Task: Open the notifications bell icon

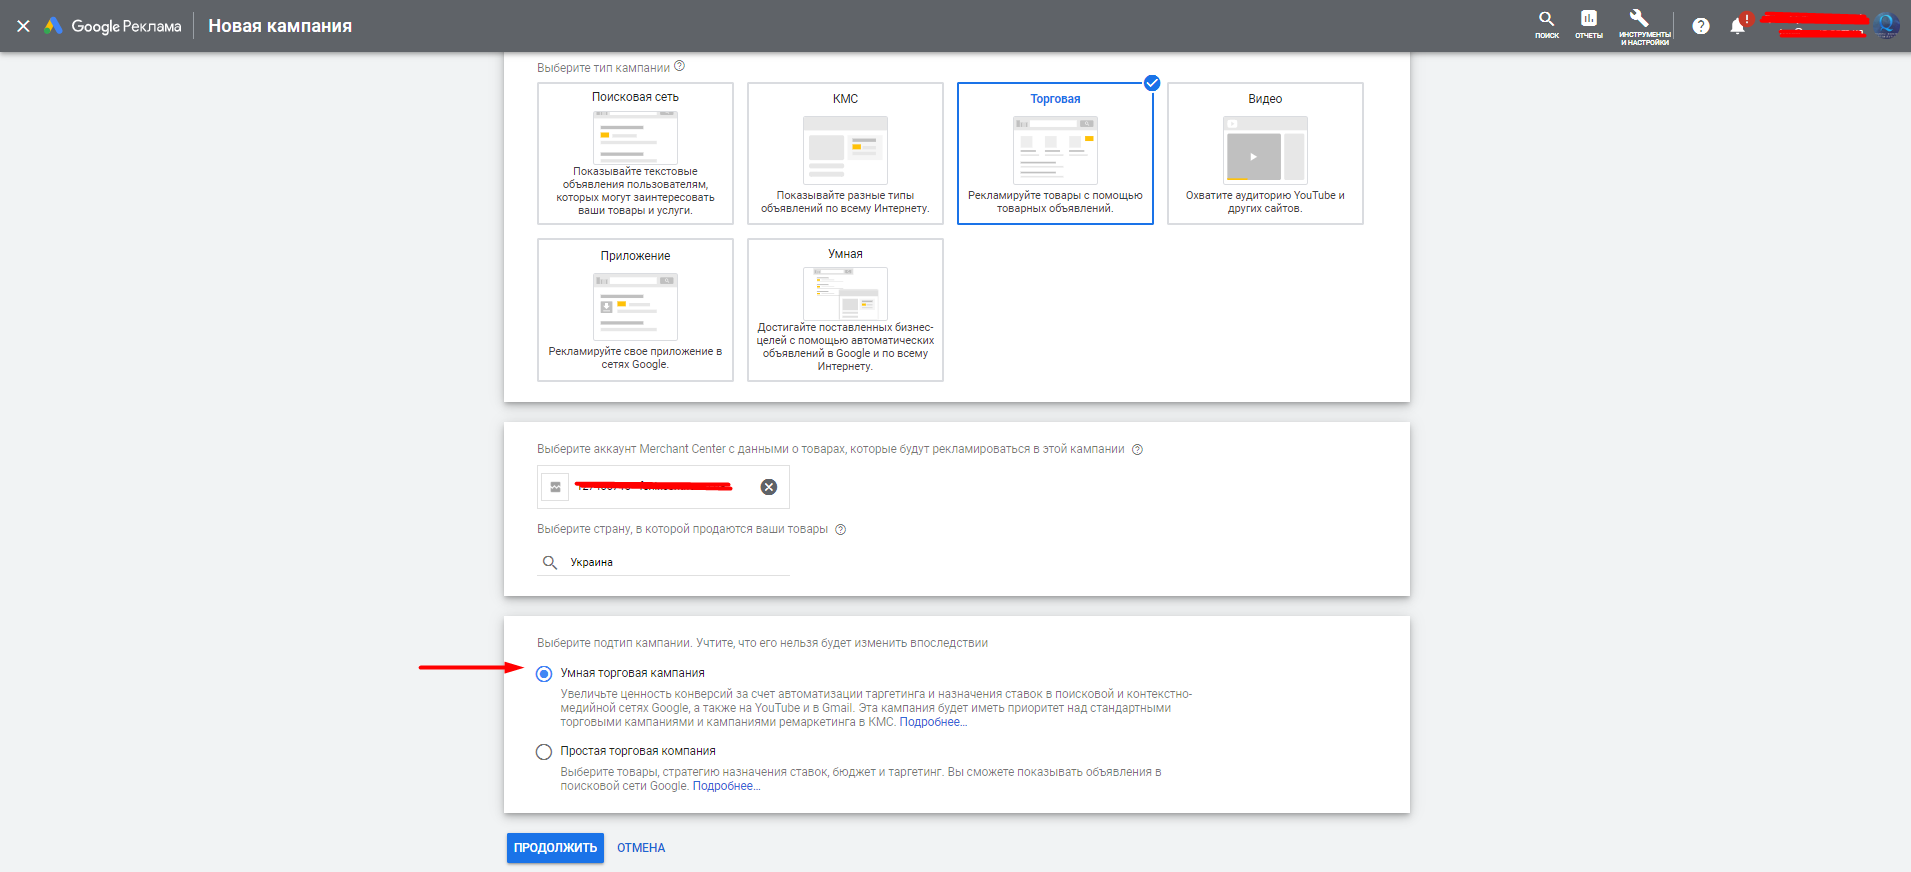Action: [1738, 26]
